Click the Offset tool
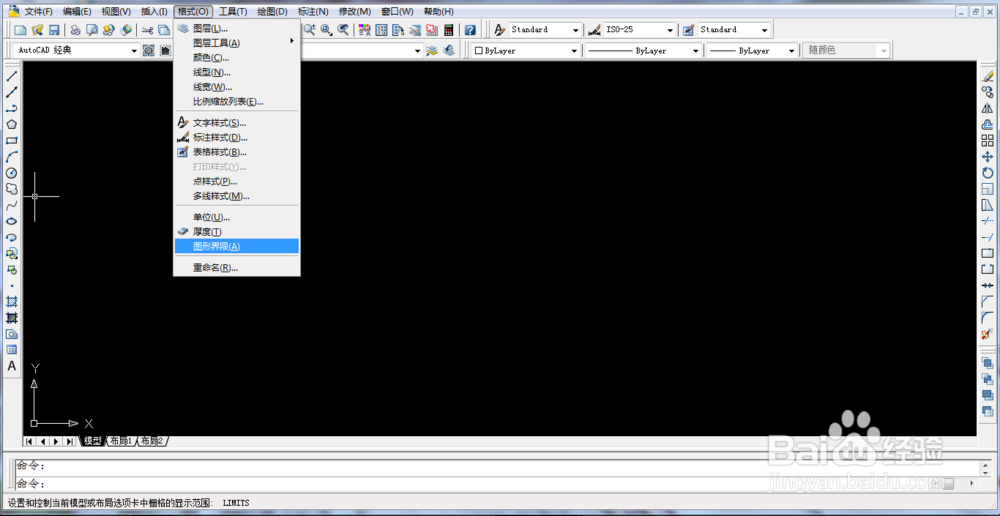The width and height of the screenshot is (1000, 516). (987, 124)
